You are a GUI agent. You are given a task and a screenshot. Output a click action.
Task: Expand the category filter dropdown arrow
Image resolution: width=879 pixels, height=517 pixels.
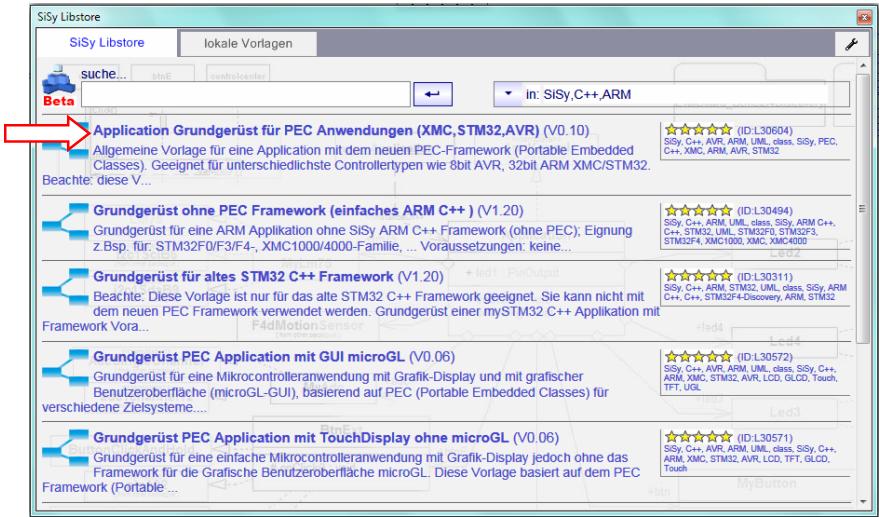coord(508,94)
